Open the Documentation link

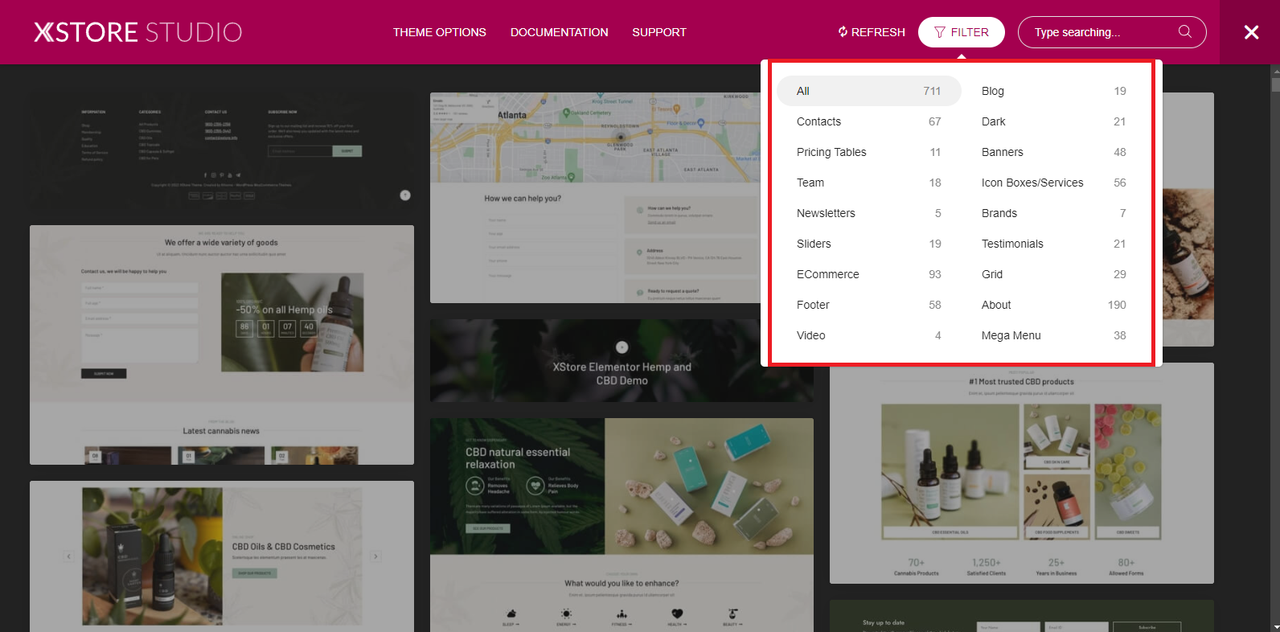click(559, 32)
